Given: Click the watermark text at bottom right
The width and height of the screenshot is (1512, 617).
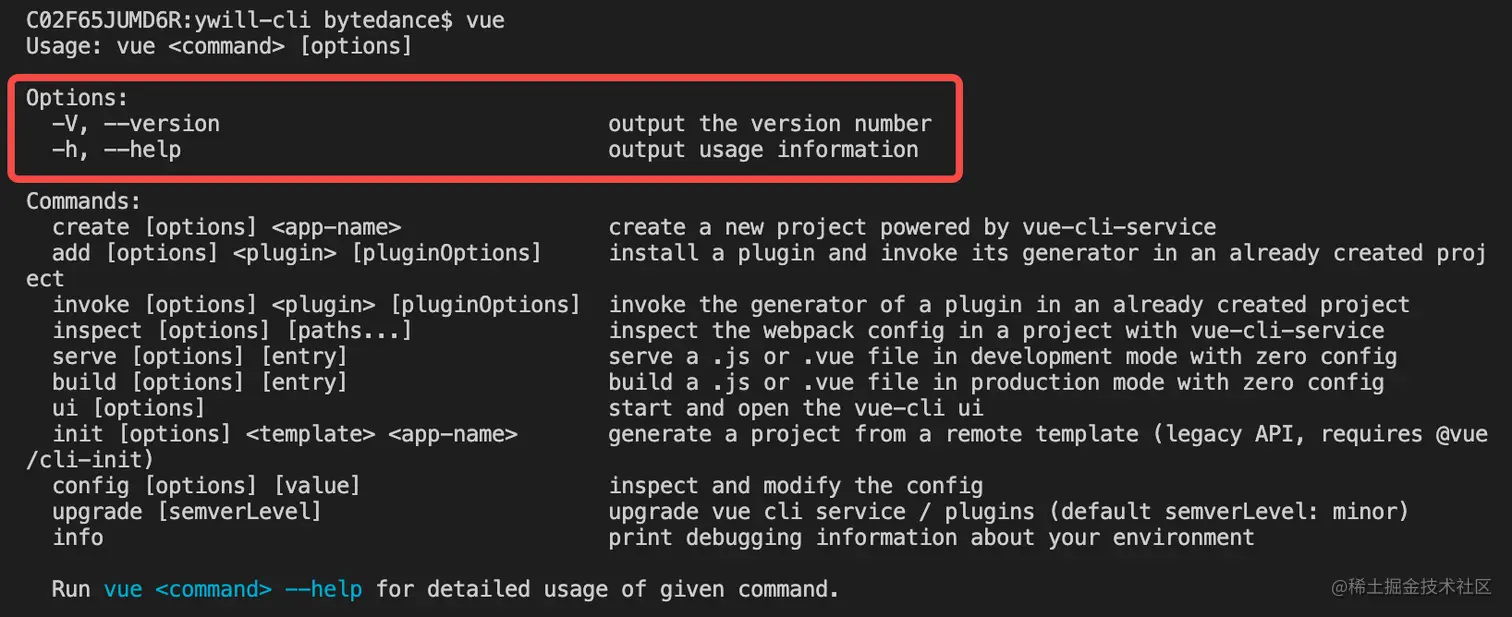Looking at the screenshot, I should coord(1411,587).
